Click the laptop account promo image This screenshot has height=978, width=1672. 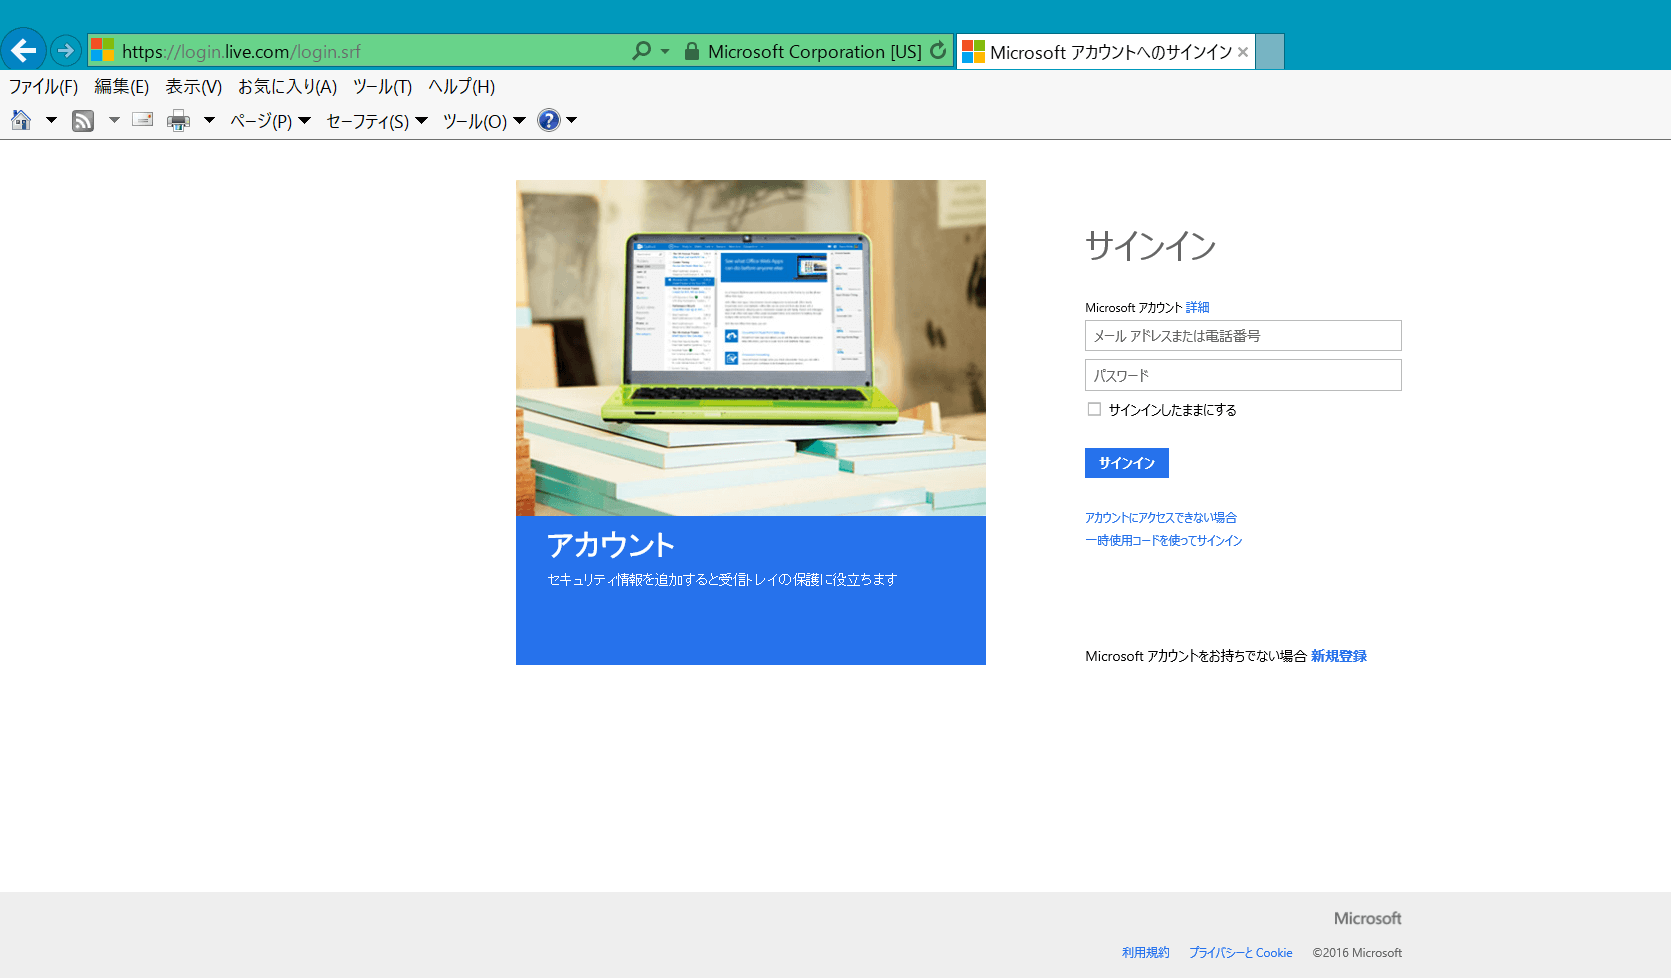click(751, 348)
